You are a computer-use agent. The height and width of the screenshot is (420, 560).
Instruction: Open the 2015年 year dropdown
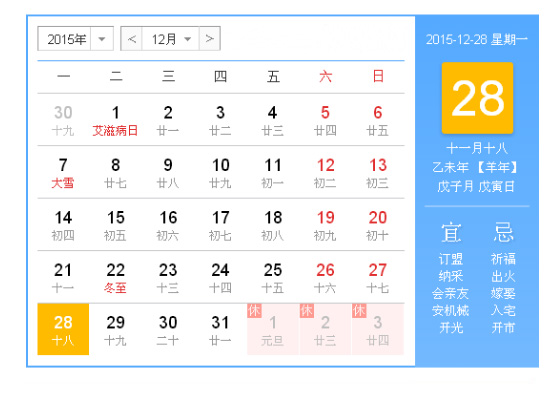click(75, 39)
